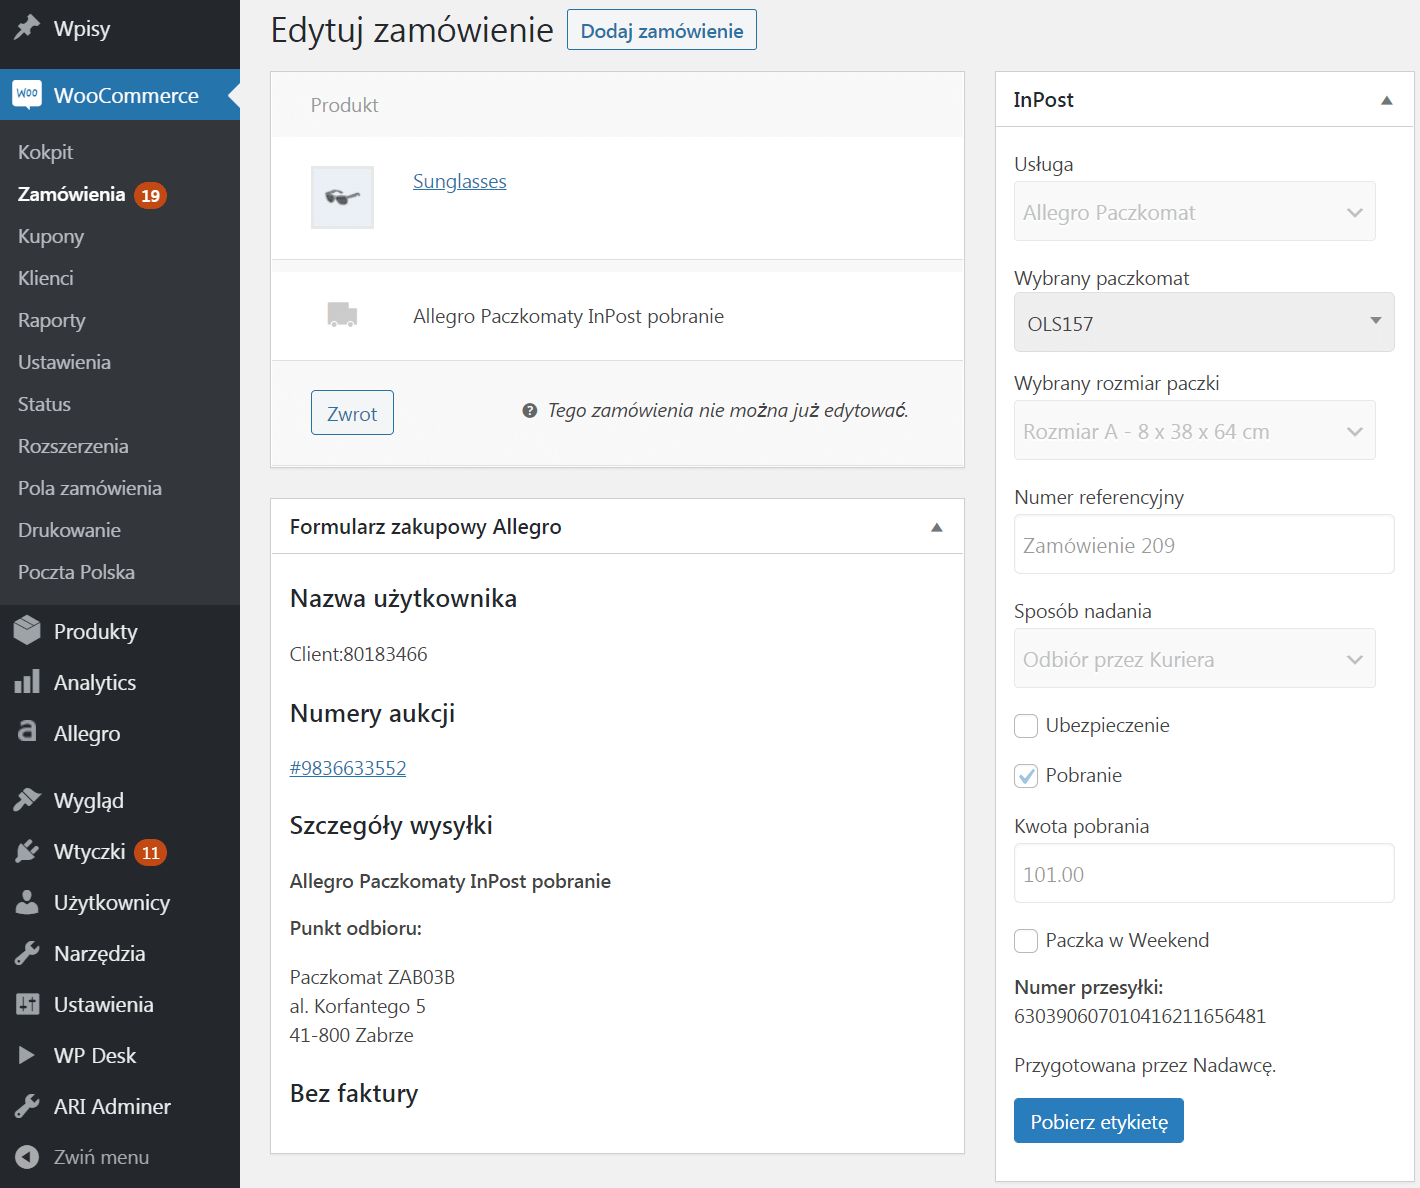
Task: Collapse the InPost panel
Action: (x=1386, y=100)
